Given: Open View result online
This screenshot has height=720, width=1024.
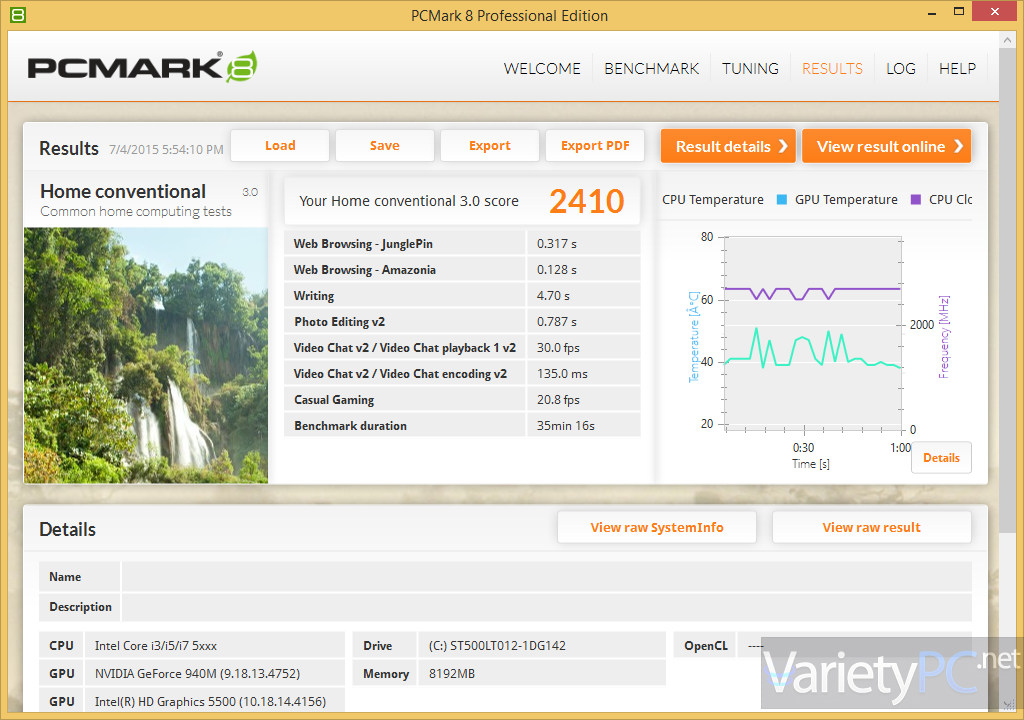Looking at the screenshot, I should pos(886,146).
